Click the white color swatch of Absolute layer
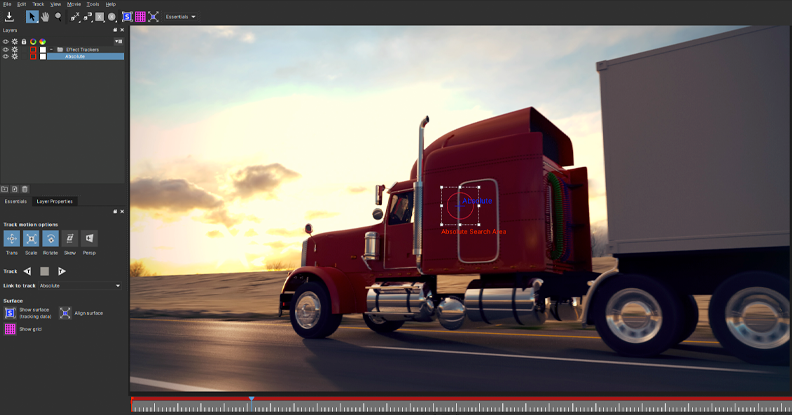792x415 pixels. point(43,56)
